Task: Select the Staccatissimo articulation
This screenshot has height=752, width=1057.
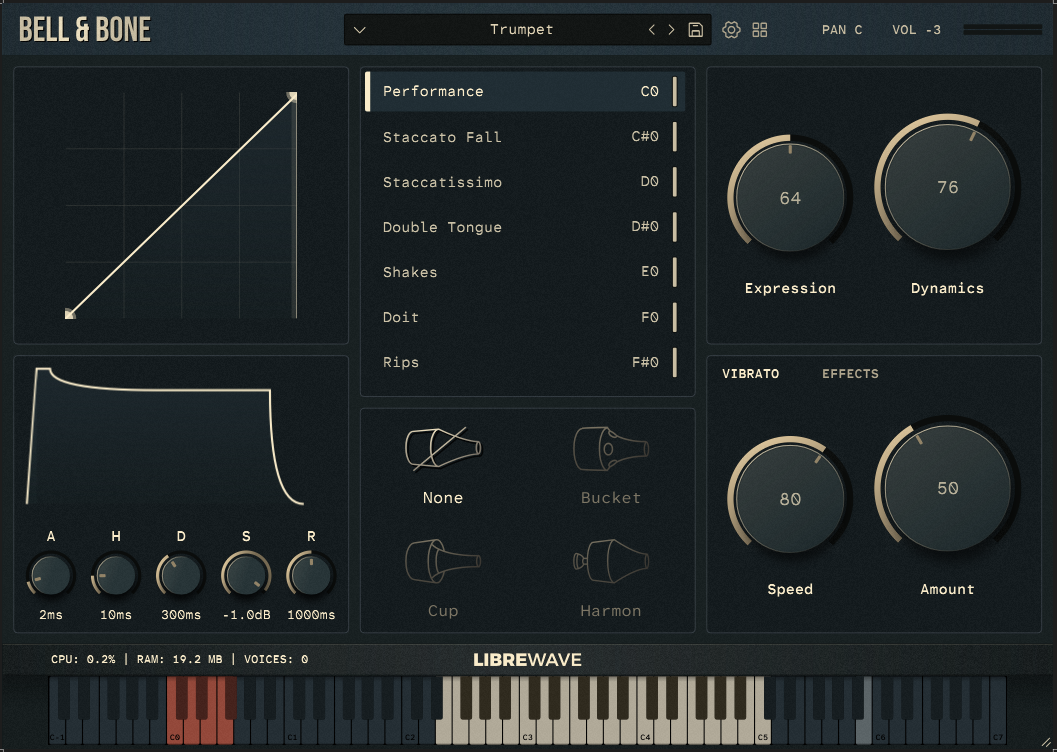Action: coord(525,182)
